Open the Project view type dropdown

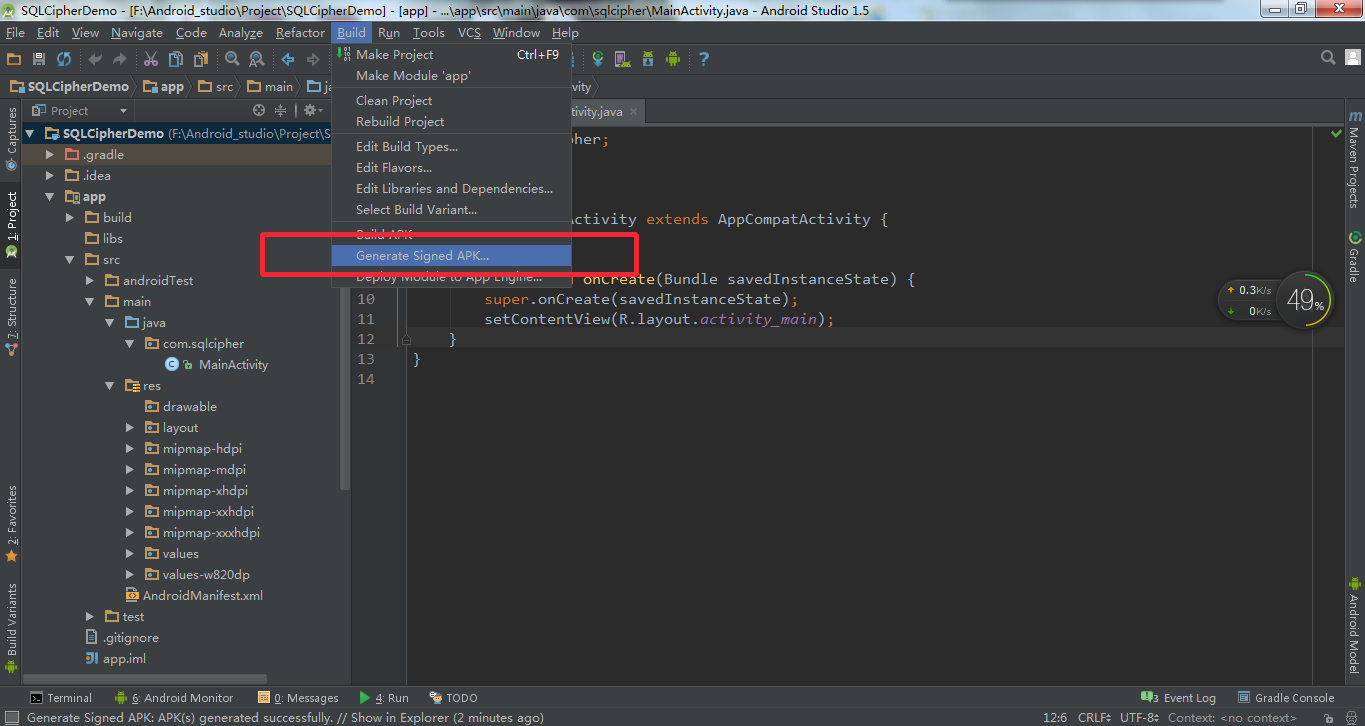coord(80,110)
